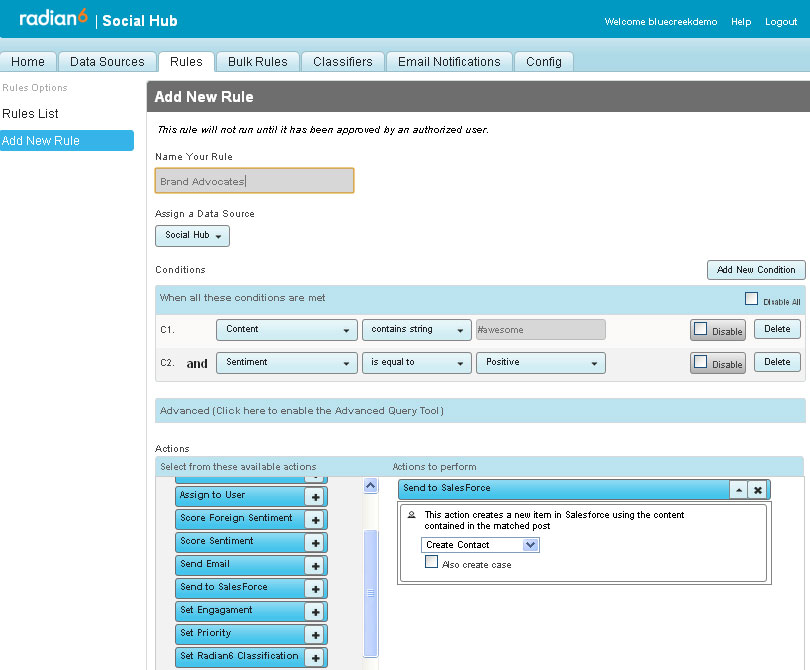This screenshot has width=810, height=670.
Task: Switch to the Classifiers tab
Action: pyautogui.click(x=342, y=62)
